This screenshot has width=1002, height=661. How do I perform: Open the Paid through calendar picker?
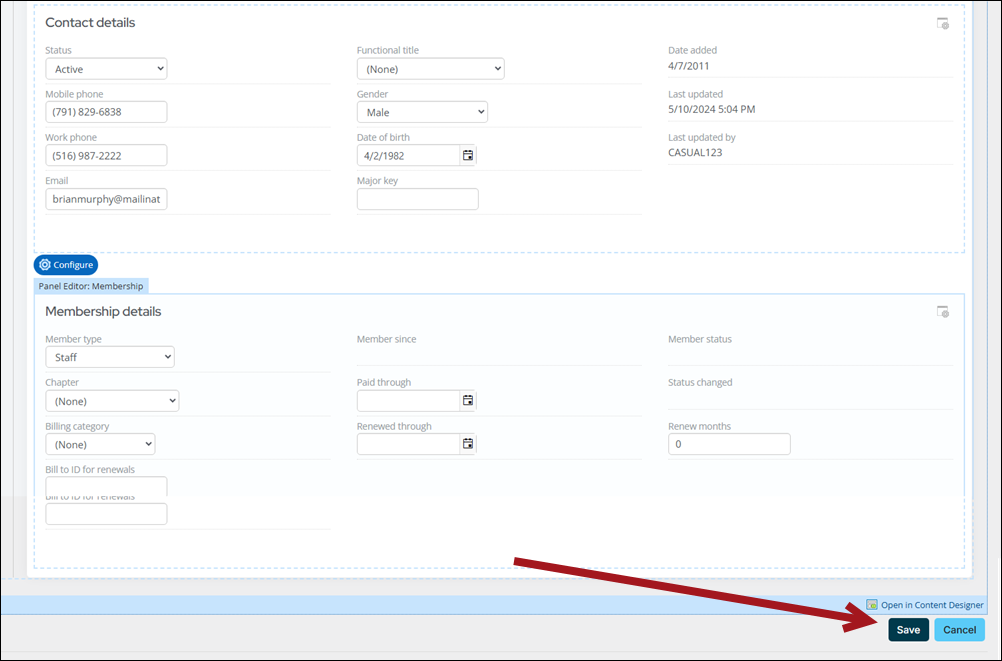coord(468,401)
